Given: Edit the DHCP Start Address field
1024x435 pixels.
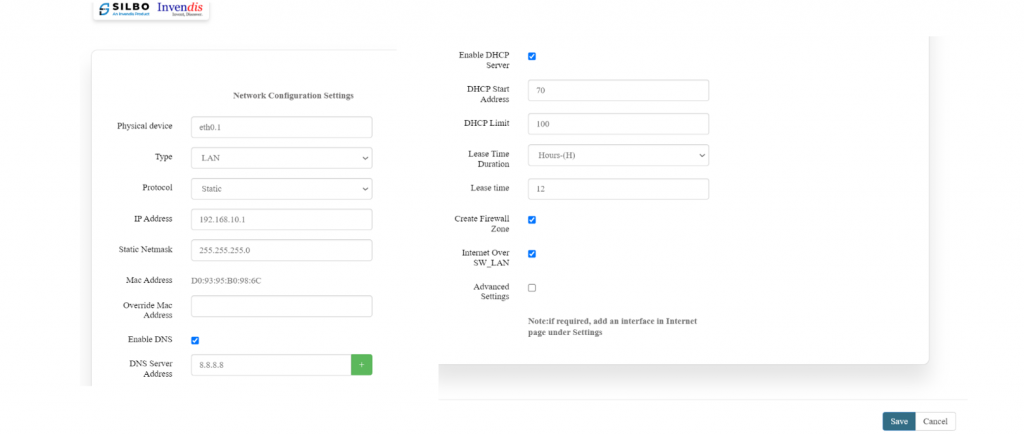Looking at the screenshot, I should click(617, 91).
